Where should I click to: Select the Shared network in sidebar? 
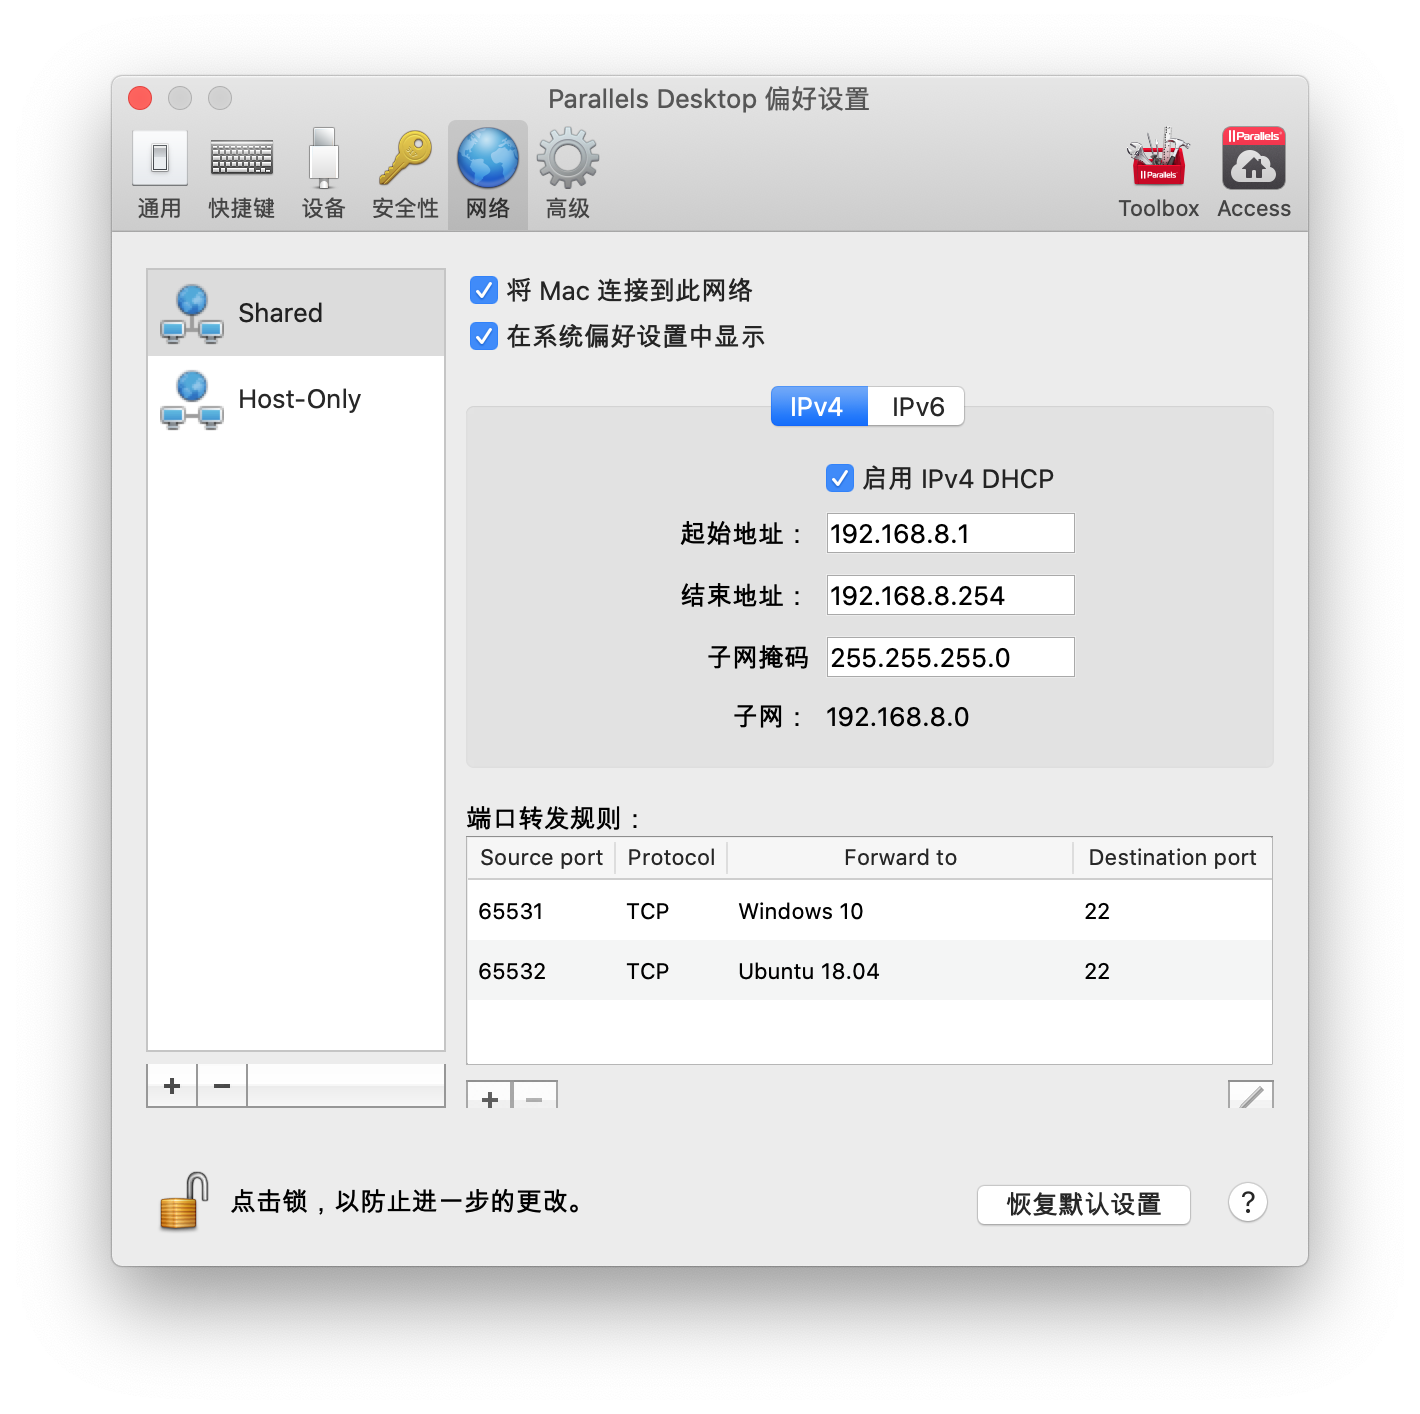[x=296, y=313]
